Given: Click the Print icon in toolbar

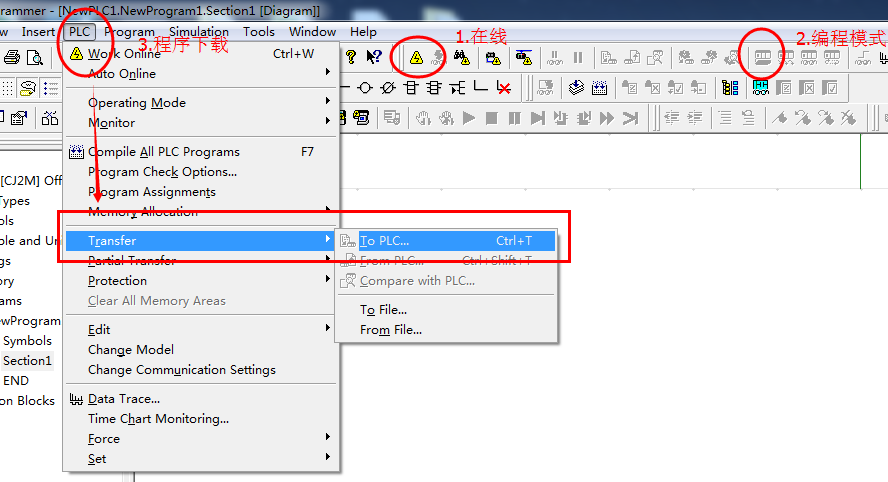Looking at the screenshot, I should (x=13, y=58).
